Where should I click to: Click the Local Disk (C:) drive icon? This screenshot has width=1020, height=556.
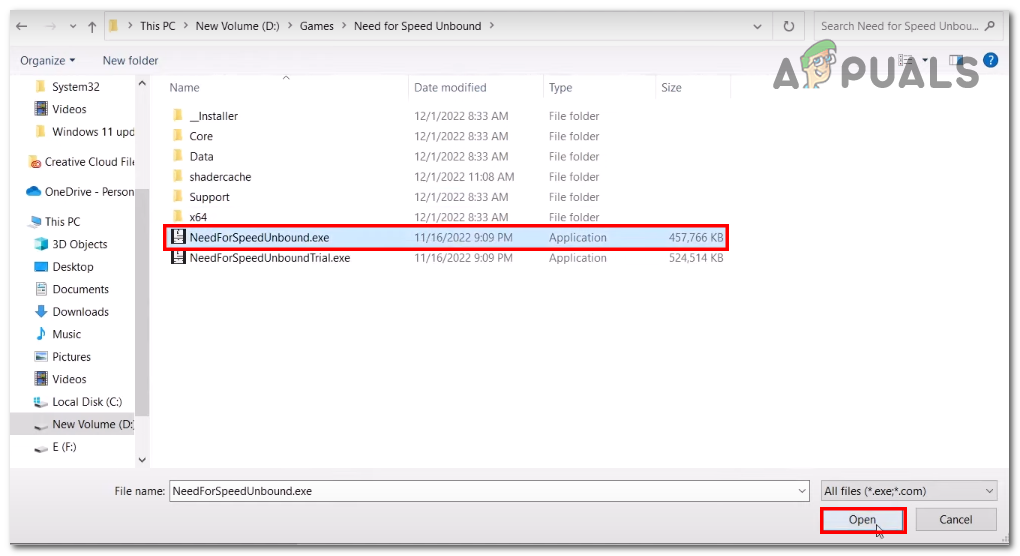[41, 402]
